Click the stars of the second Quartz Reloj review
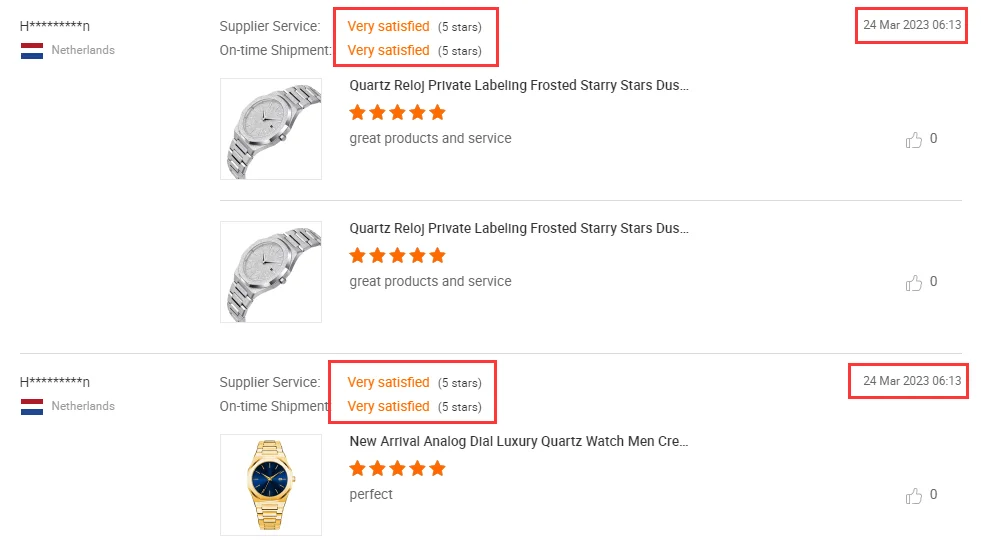Screen dimensions: 981x557 [397, 256]
